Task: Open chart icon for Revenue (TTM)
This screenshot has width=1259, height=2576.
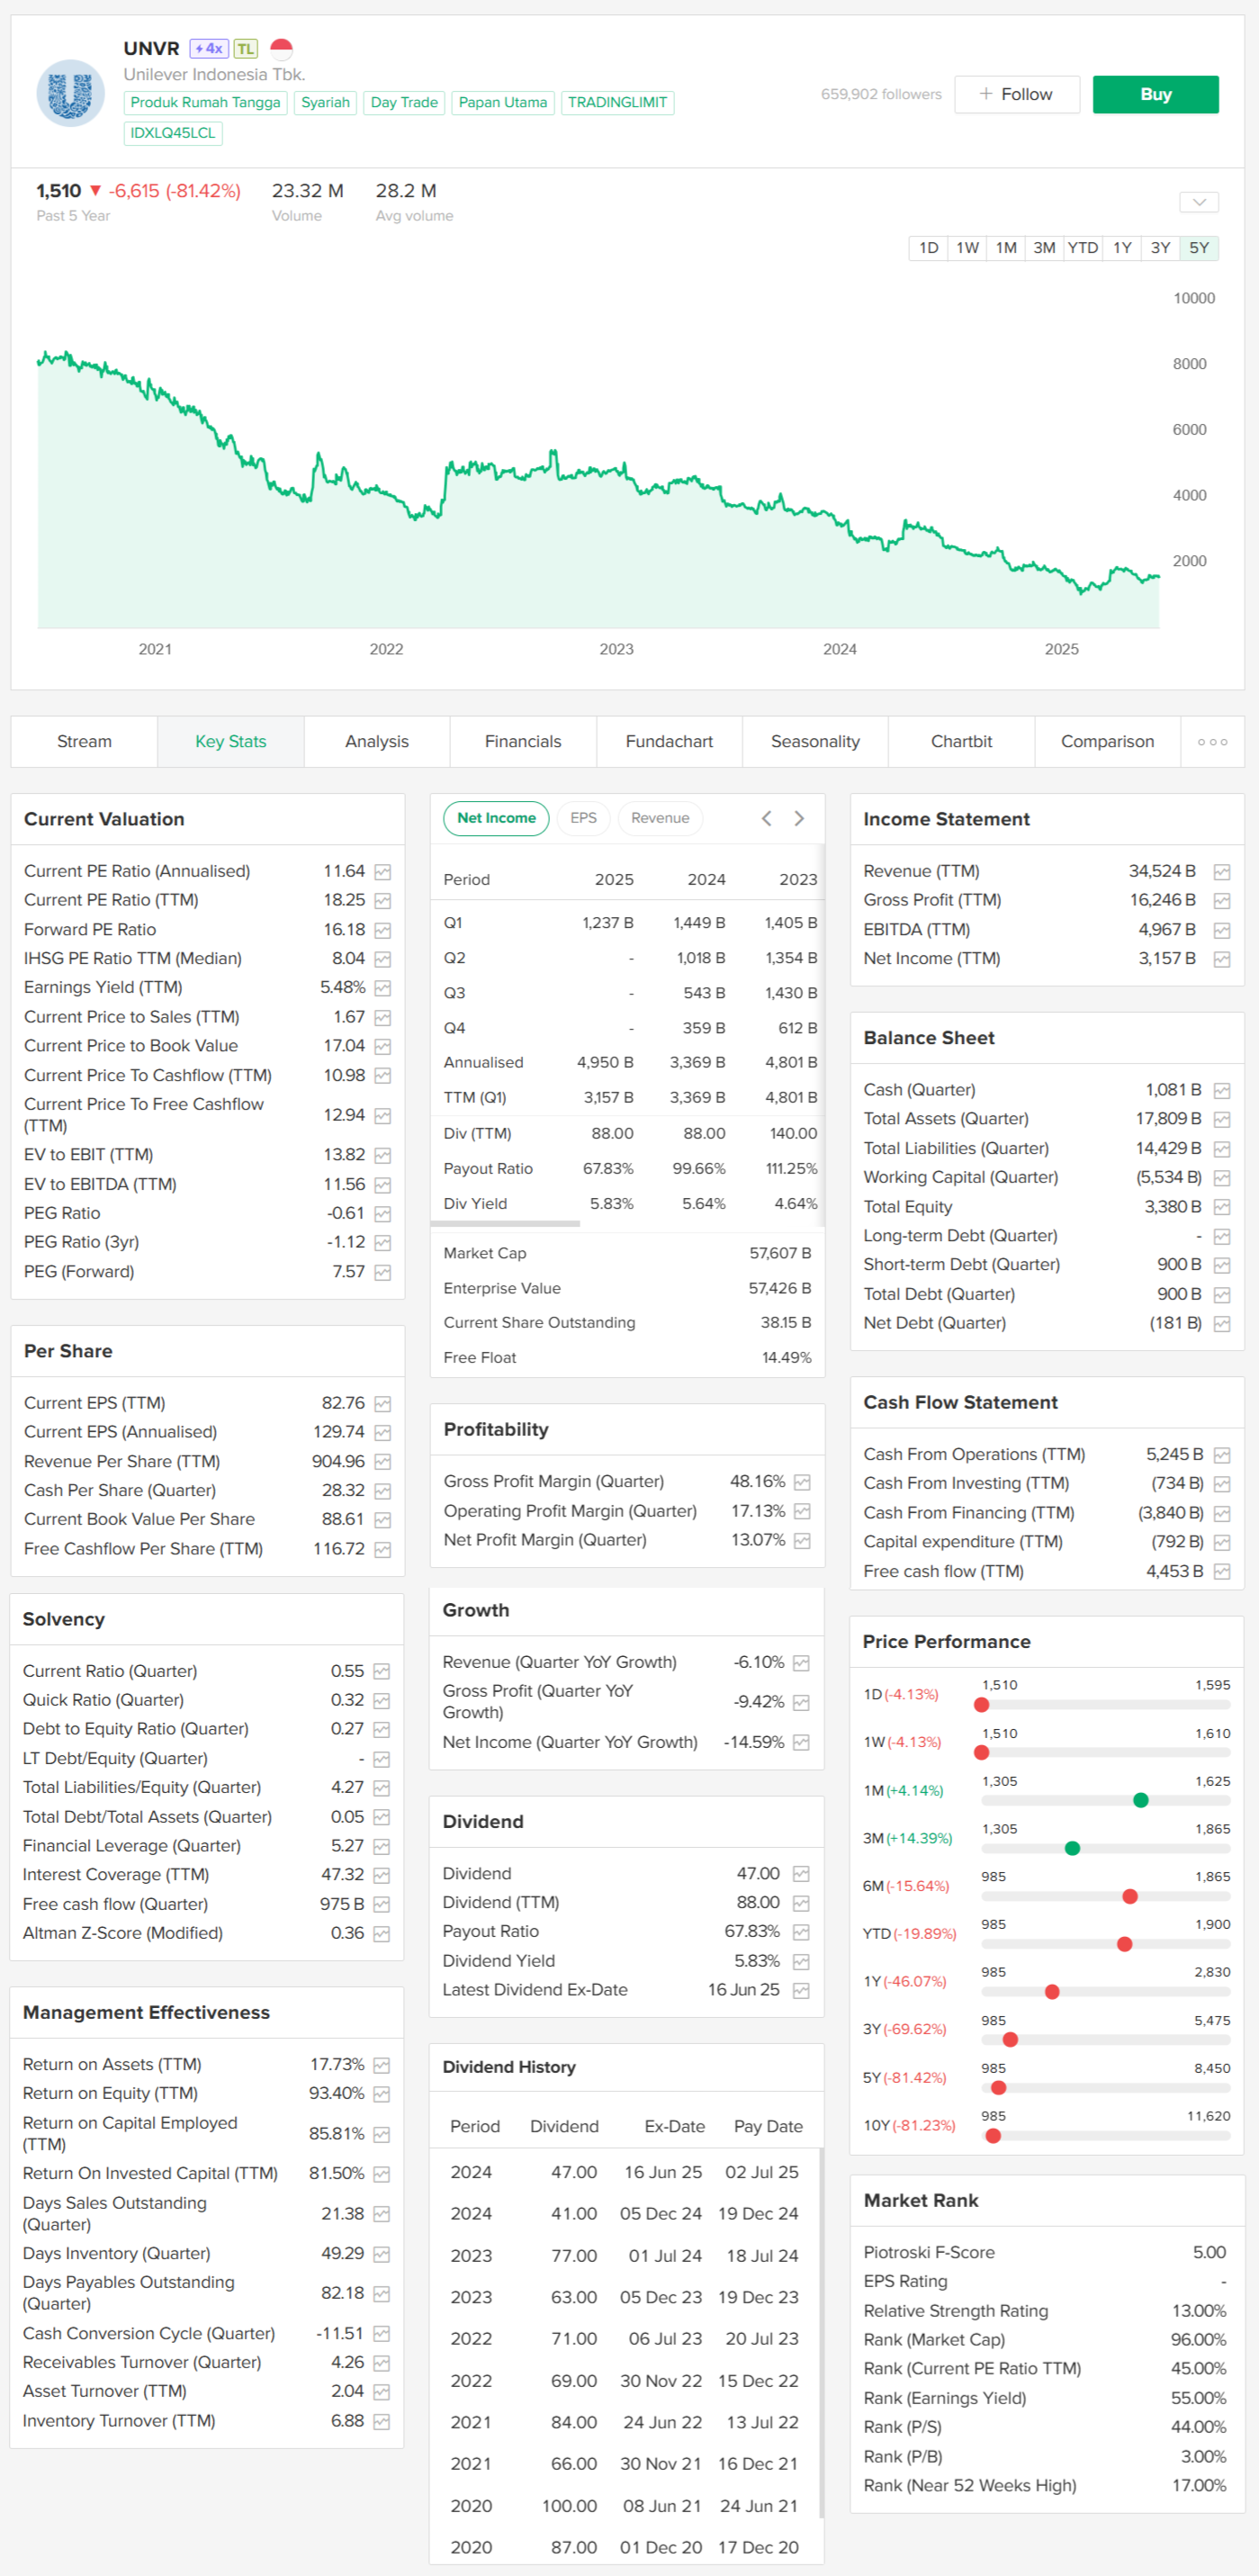Action: (x=1221, y=871)
